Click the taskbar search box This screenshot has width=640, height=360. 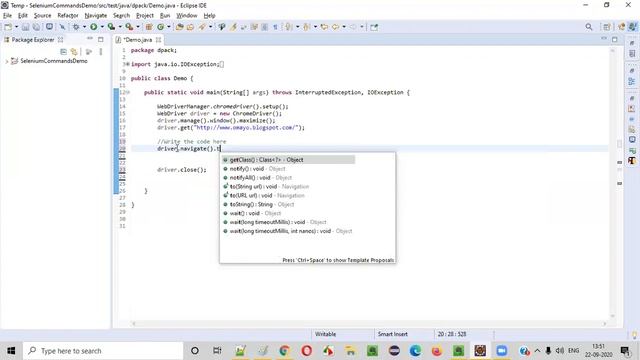[x=103, y=351]
